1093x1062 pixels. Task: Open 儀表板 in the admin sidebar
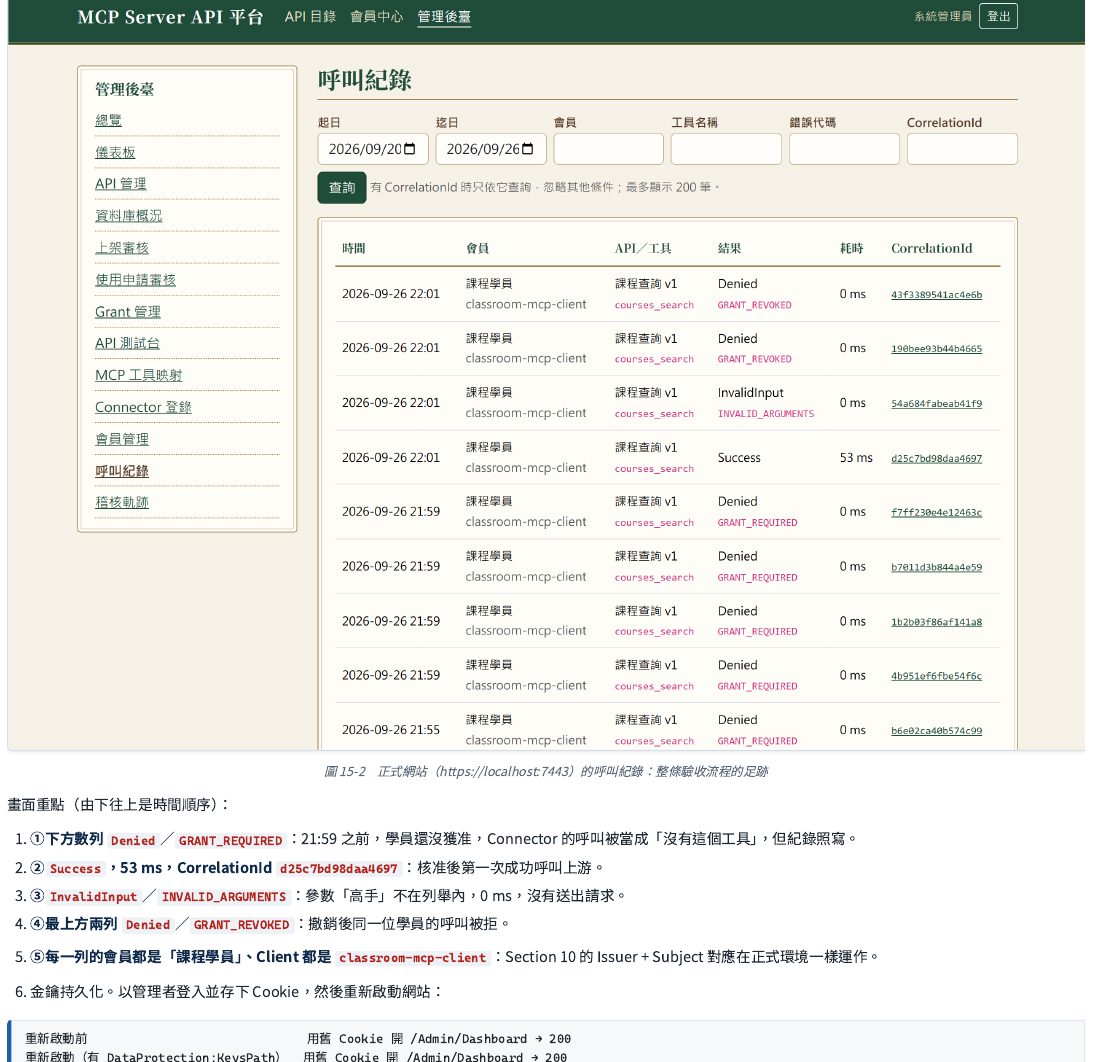115,152
